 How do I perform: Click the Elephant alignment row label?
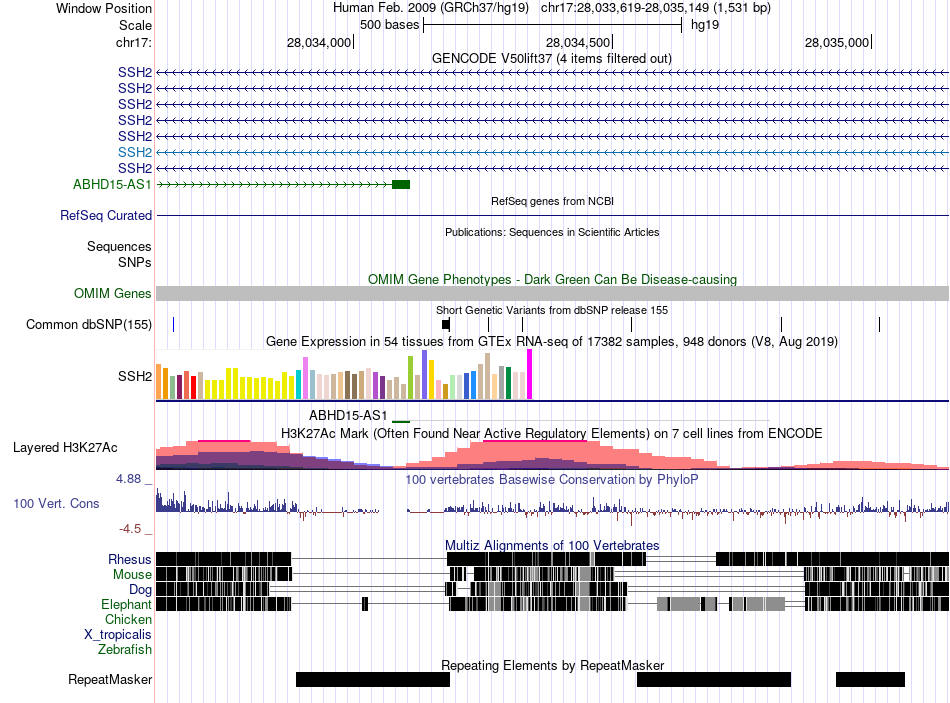(127, 605)
